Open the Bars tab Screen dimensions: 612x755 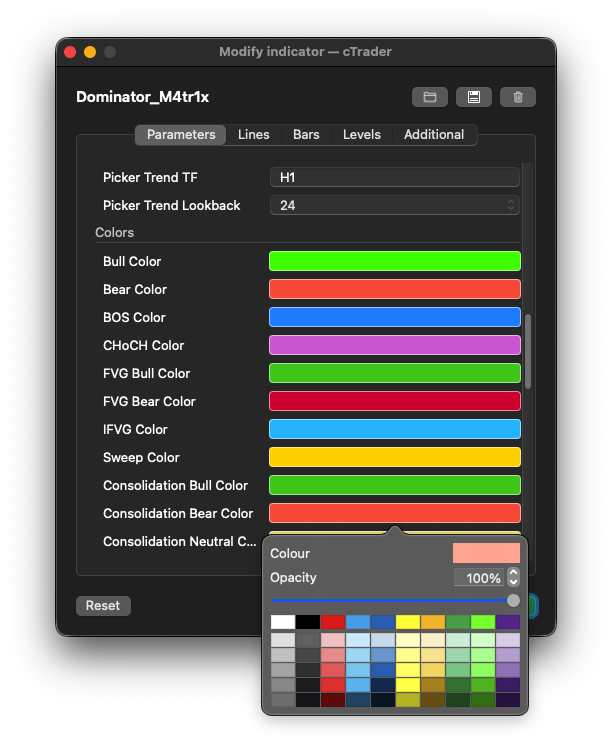pos(306,134)
